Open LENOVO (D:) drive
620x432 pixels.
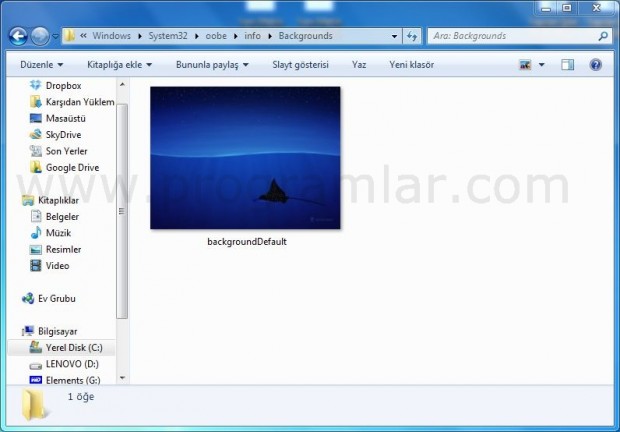(x=64, y=364)
